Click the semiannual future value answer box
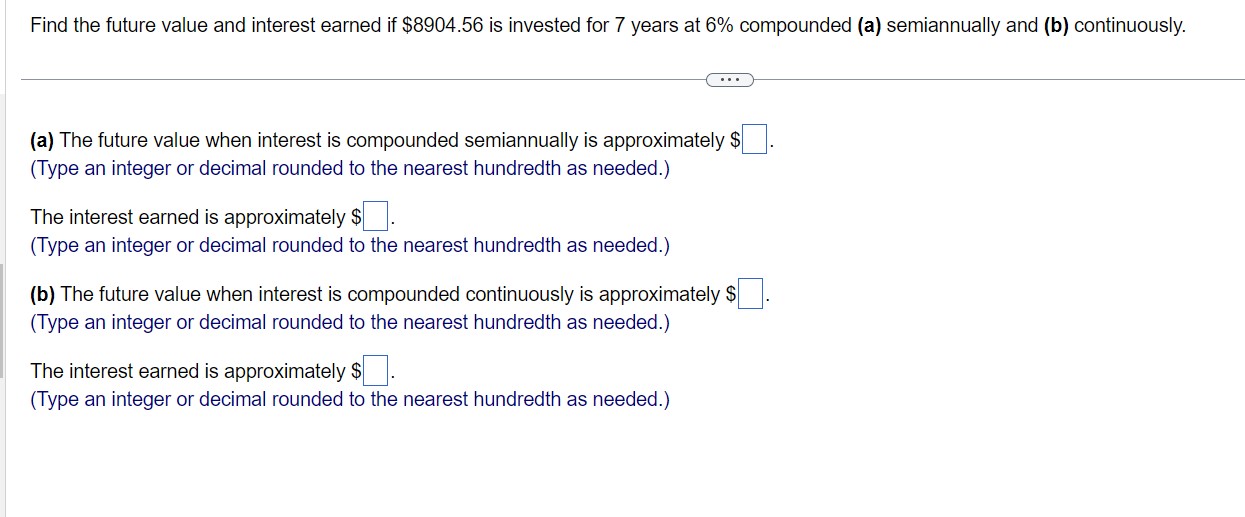1245x517 pixels. coord(754,140)
